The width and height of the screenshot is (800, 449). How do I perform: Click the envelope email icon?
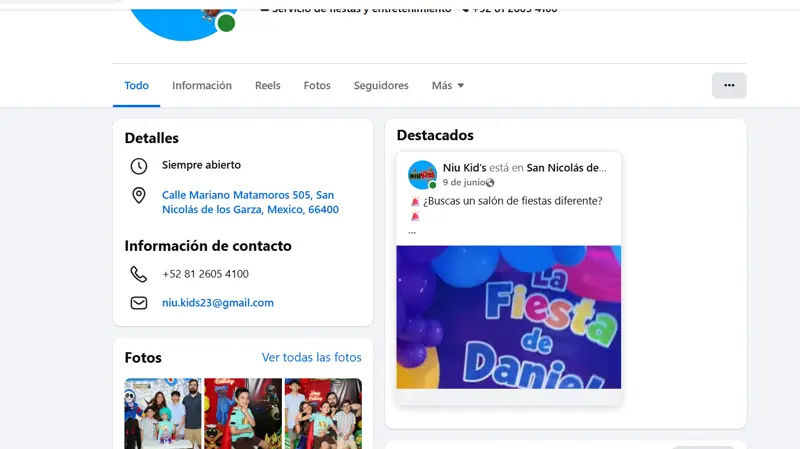click(139, 303)
